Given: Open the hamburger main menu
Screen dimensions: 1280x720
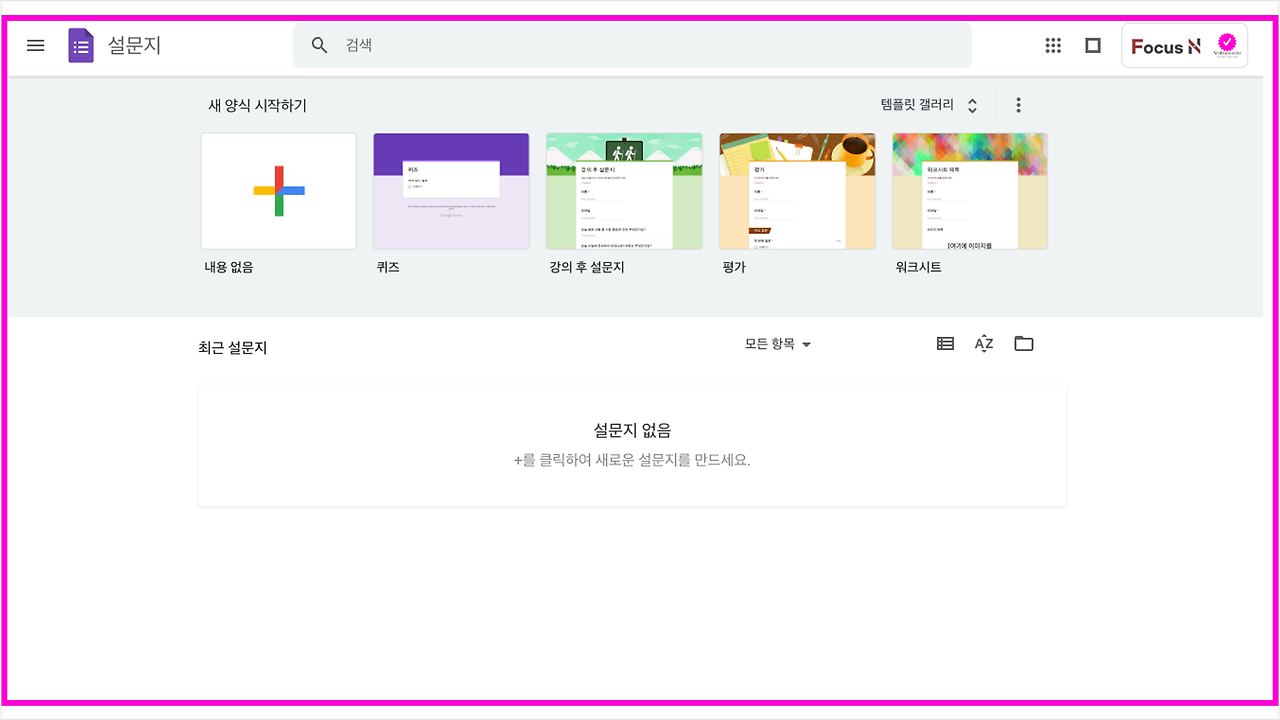Looking at the screenshot, I should tap(35, 45).
